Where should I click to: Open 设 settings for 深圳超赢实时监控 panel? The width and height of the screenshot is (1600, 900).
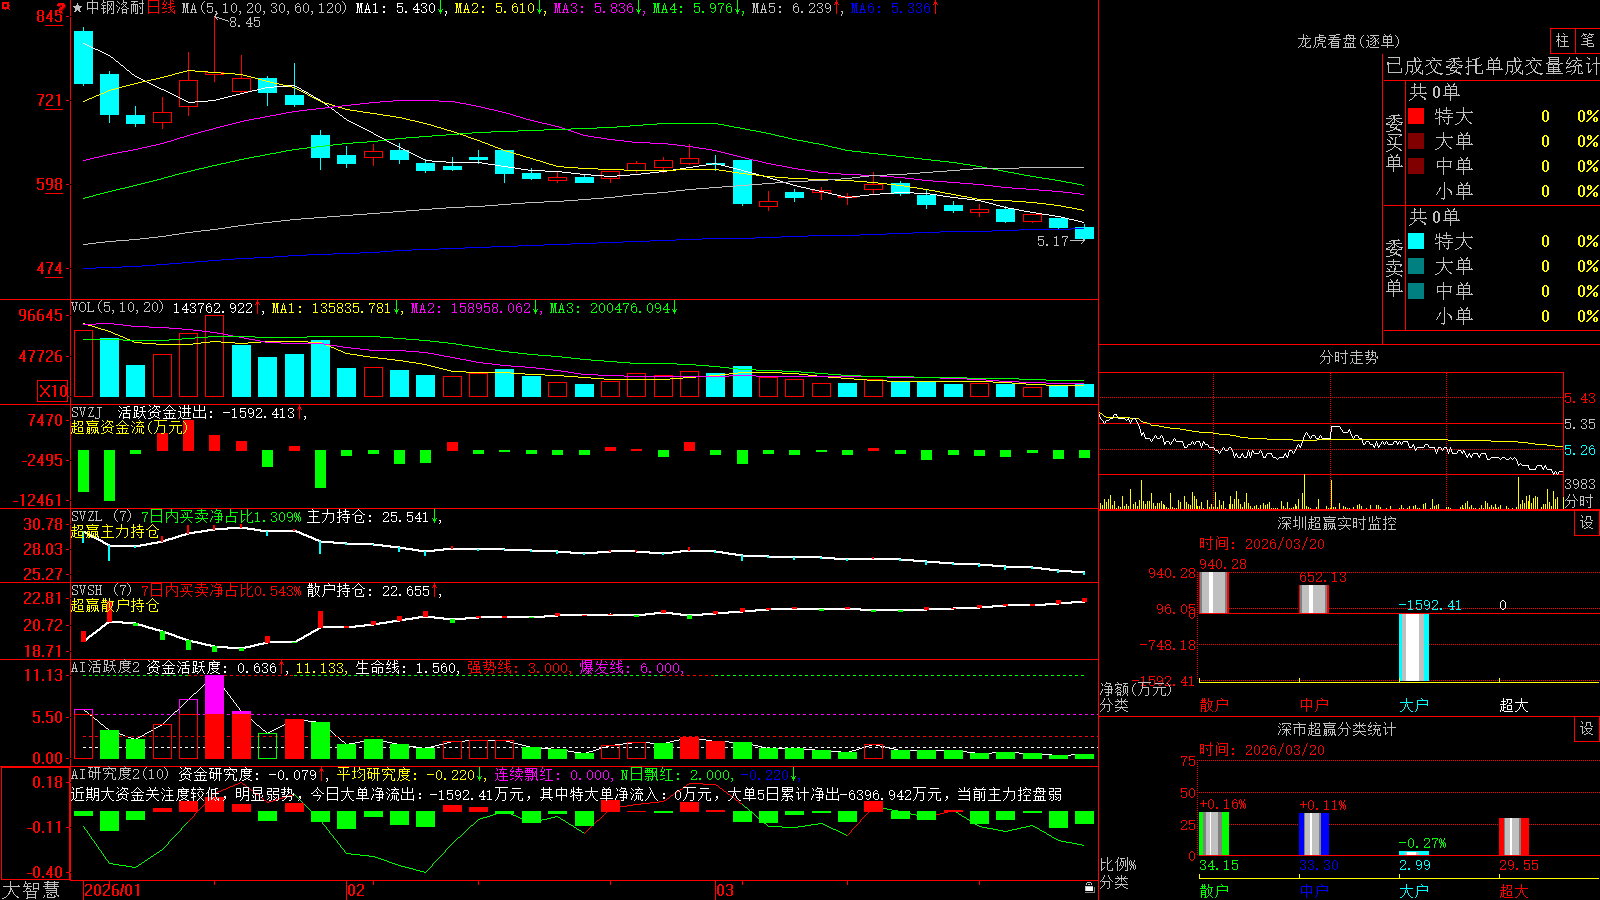coord(1587,523)
